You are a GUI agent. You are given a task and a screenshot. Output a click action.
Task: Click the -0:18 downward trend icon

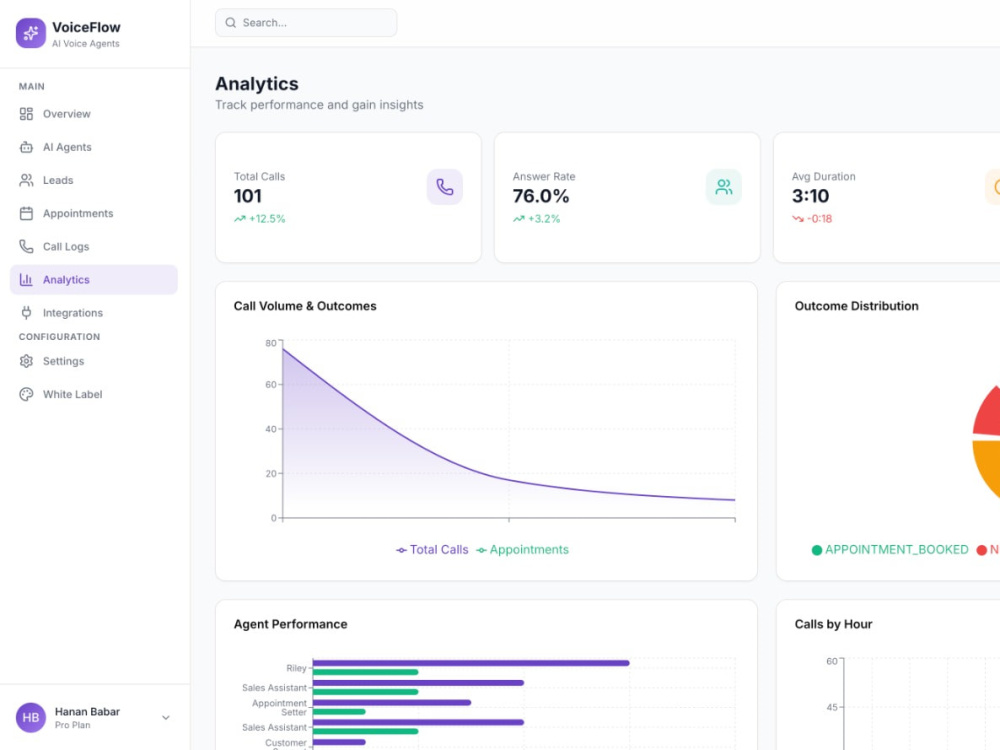798,219
